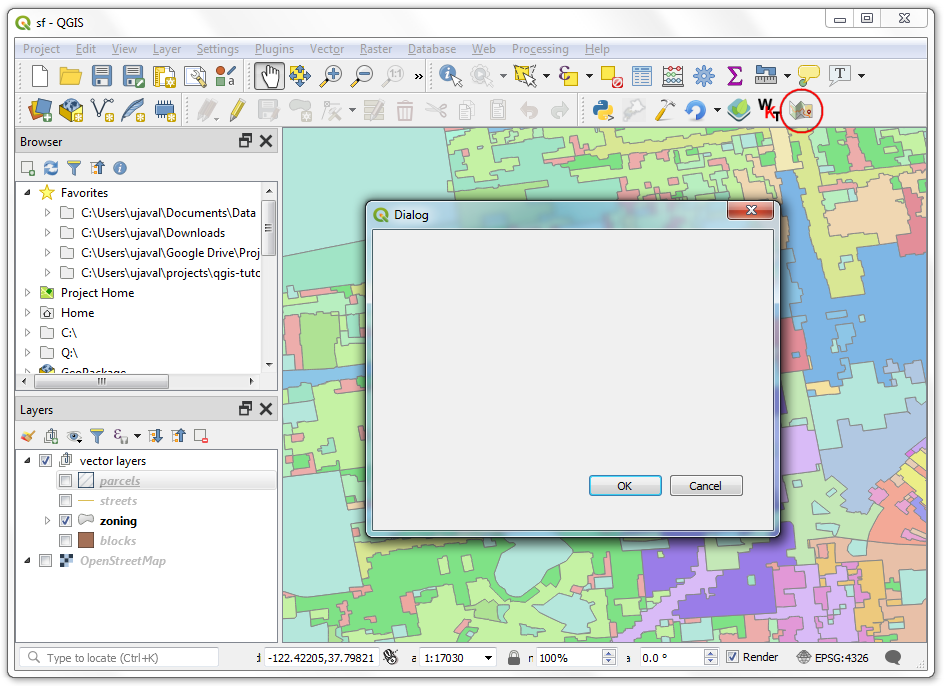946x686 pixels.
Task: Select the Zoom In magnifier tool
Action: point(331,76)
